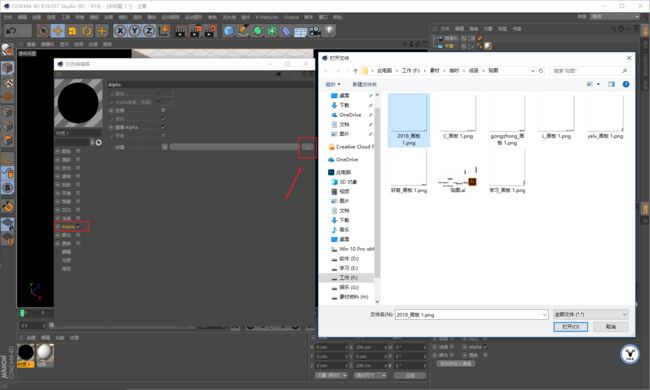Click the Undo arrow icon
650x390 pixels.
[12, 31]
